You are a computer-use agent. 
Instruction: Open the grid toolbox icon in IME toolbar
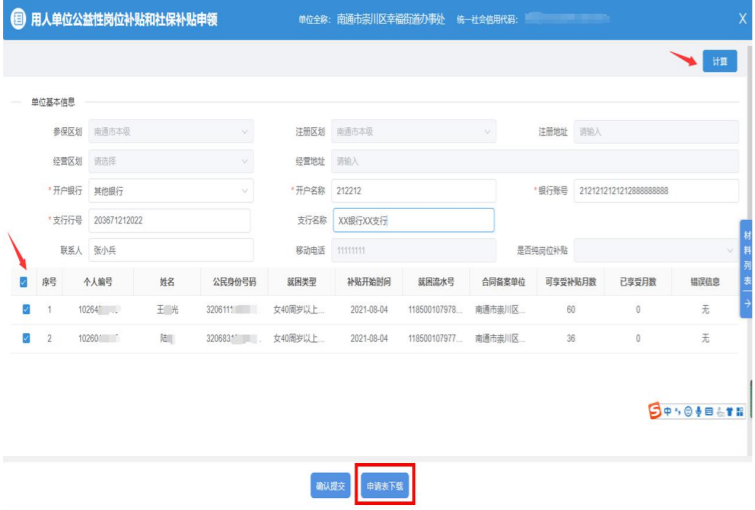(x=741, y=411)
